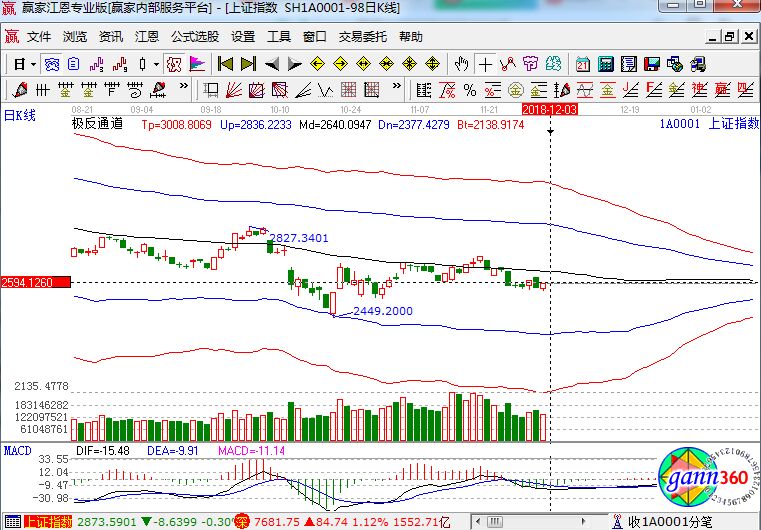
Task: Open the calculator tool icon
Action: pyautogui.click(x=605, y=64)
